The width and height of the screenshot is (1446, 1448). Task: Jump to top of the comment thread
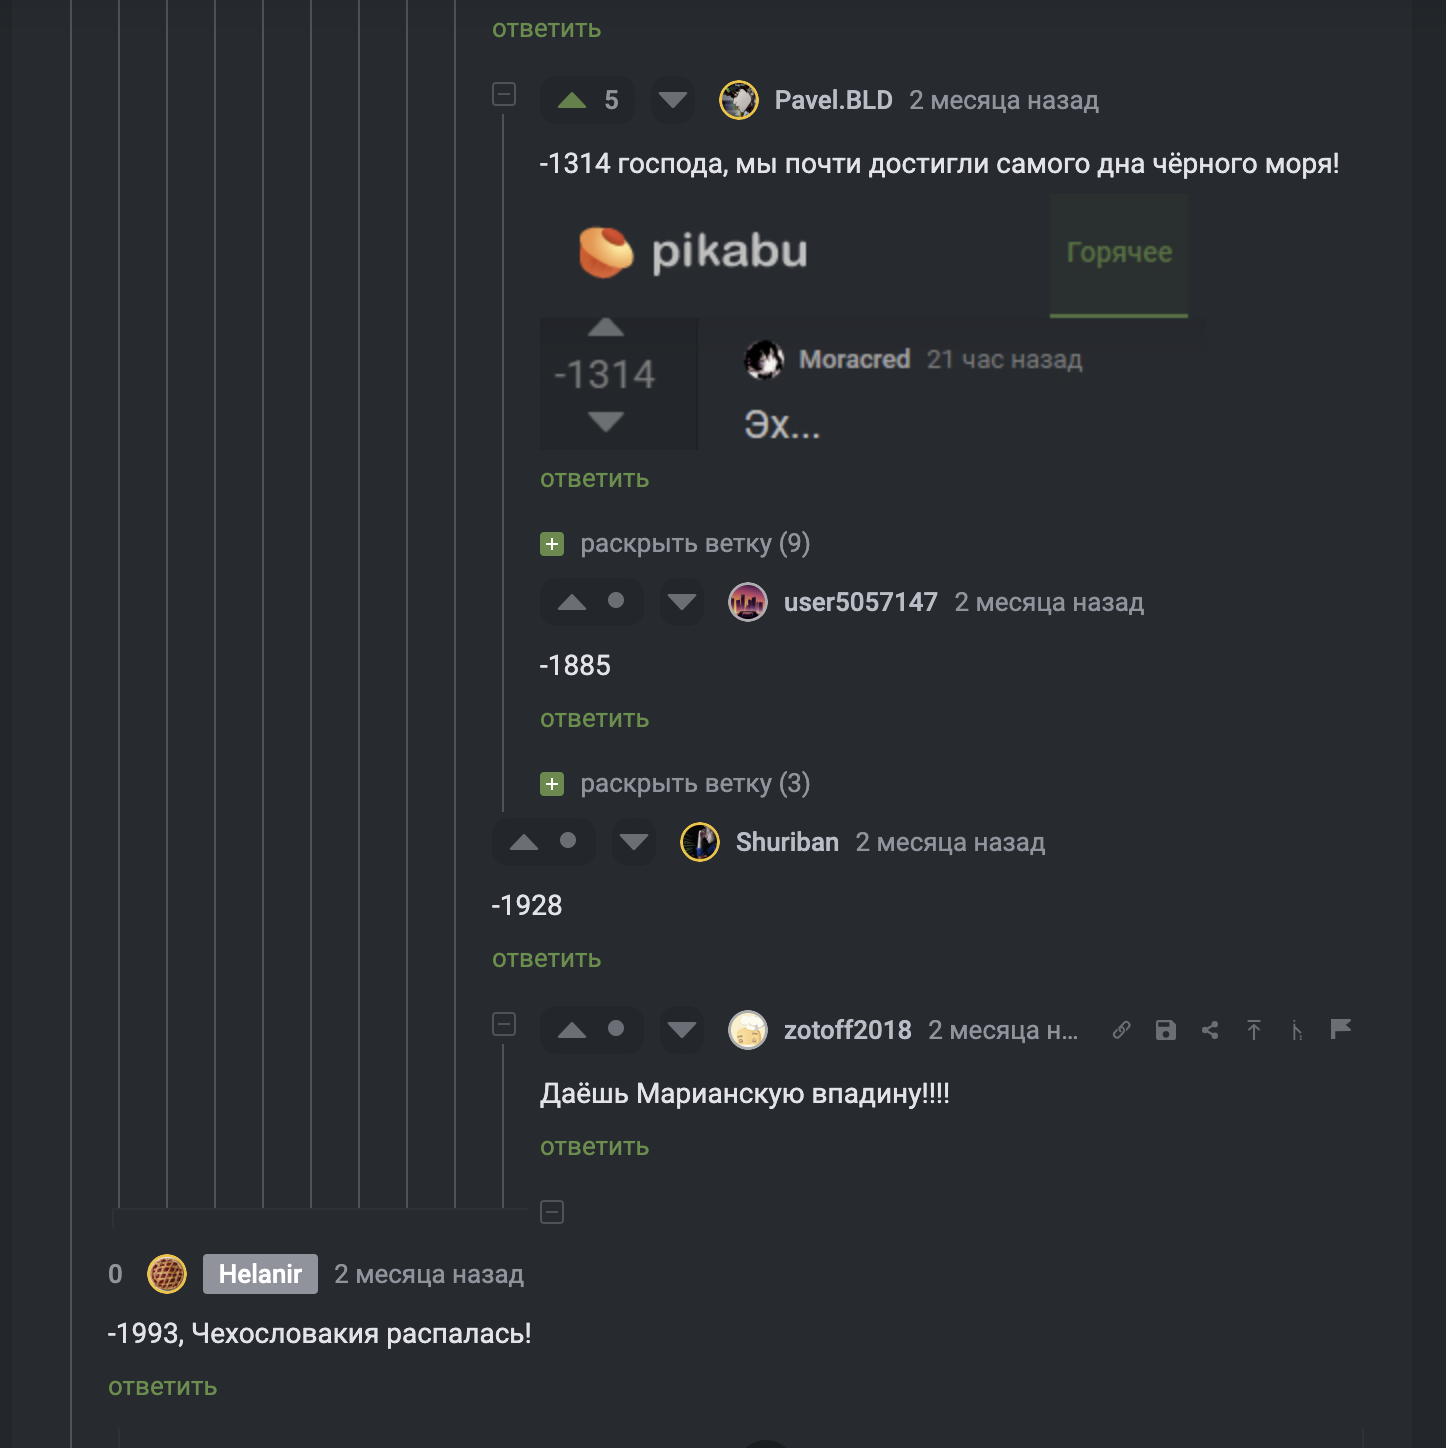tap(1254, 1030)
